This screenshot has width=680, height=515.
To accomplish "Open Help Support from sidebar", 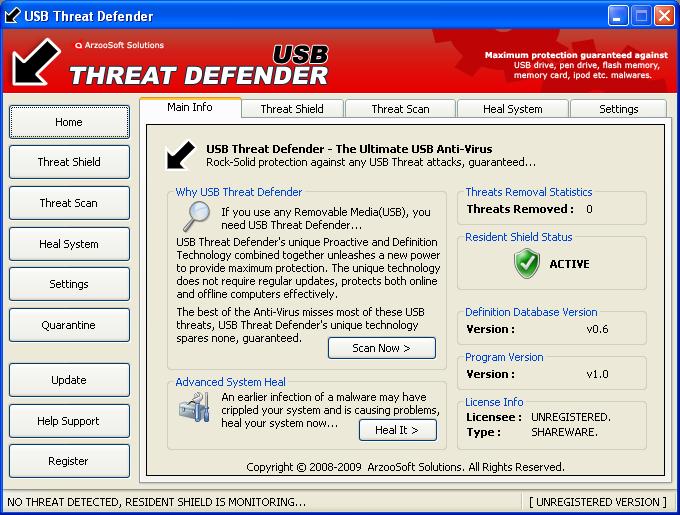I will [x=69, y=421].
